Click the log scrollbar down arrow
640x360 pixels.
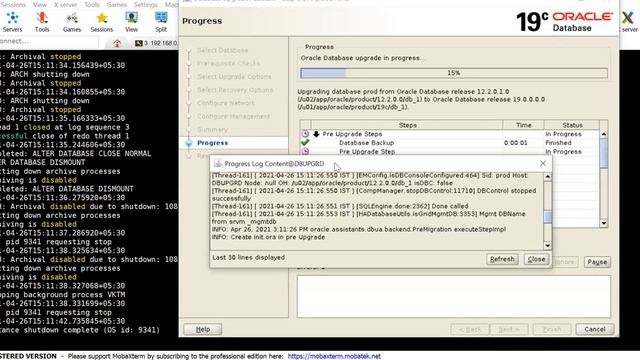pyautogui.click(x=547, y=245)
